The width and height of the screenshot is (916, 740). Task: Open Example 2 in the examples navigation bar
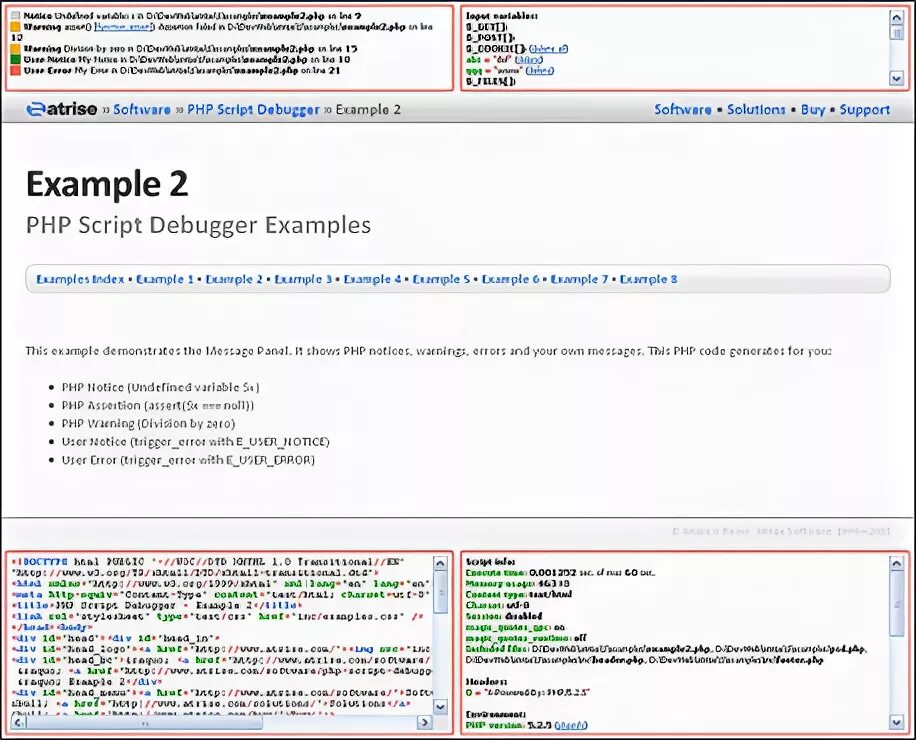(234, 279)
